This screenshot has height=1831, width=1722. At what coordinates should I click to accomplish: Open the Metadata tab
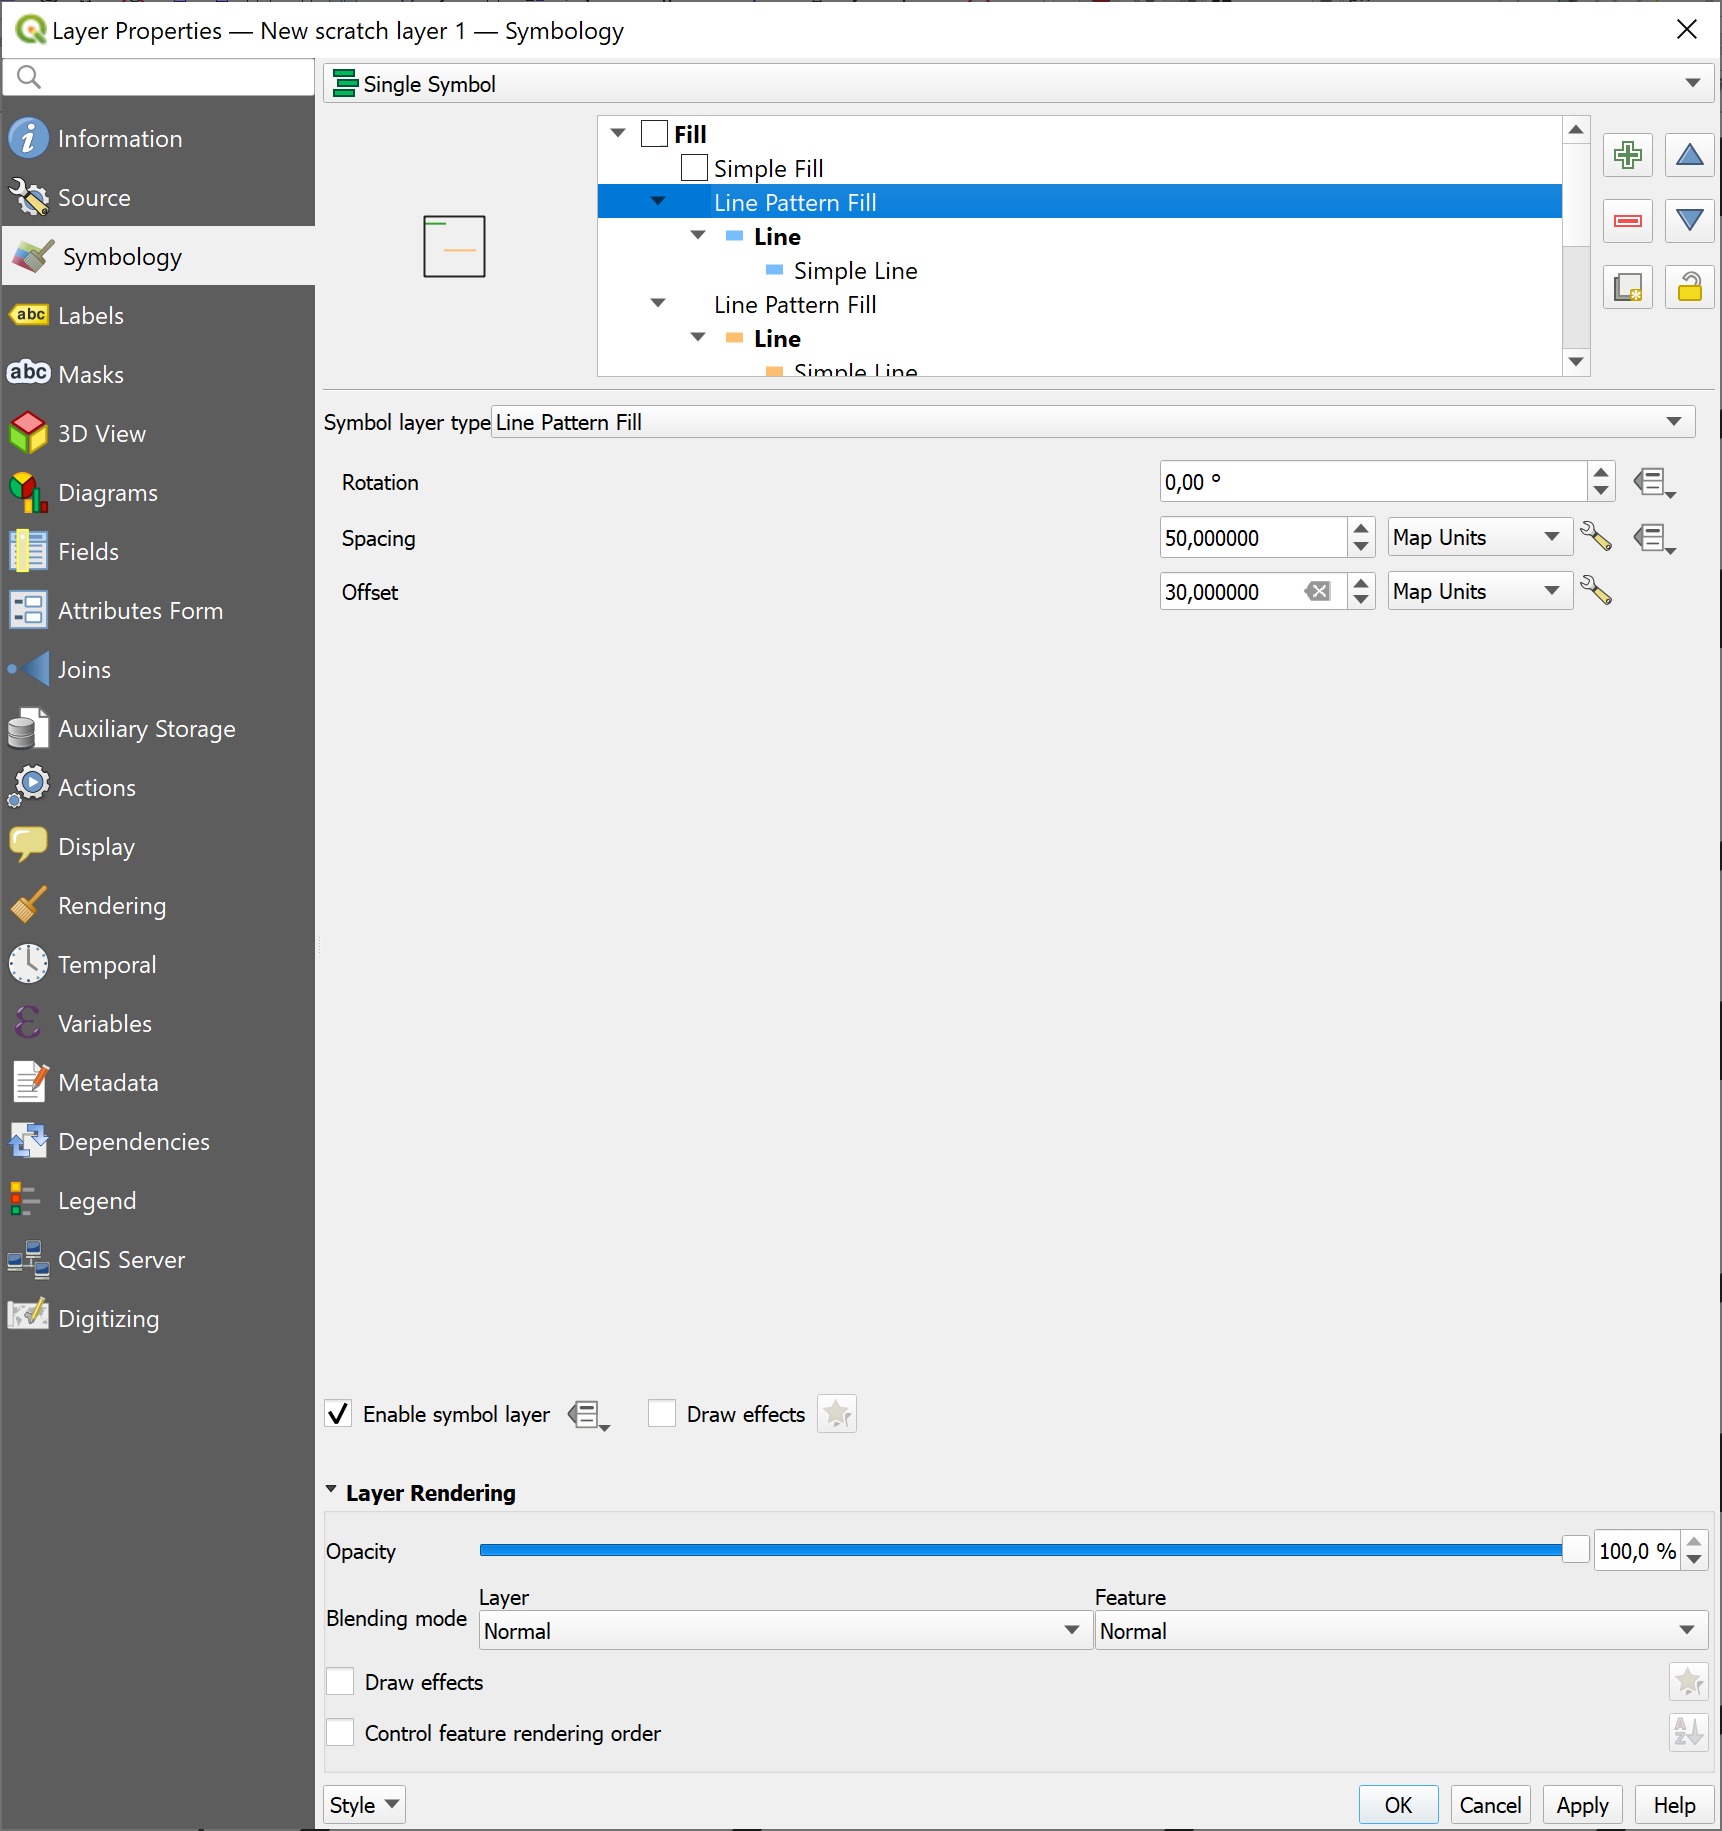(x=158, y=1083)
